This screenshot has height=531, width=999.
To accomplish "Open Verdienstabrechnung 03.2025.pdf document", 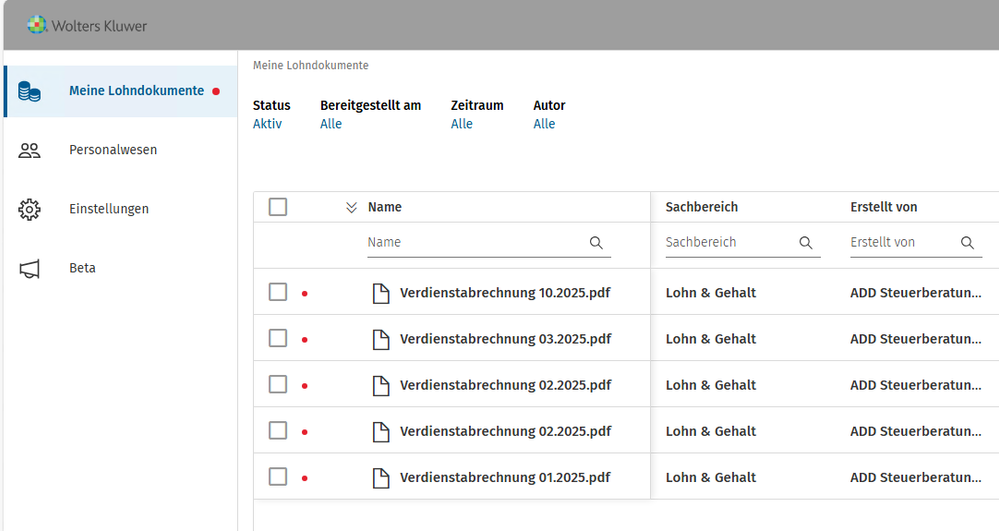I will point(505,338).
